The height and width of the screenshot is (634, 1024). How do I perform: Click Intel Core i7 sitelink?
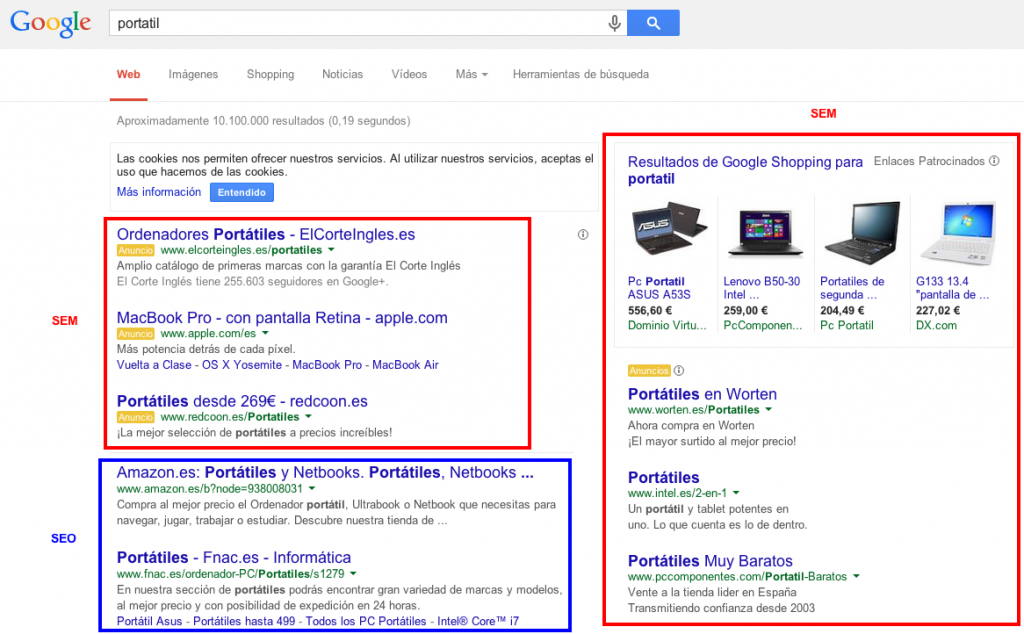(478, 622)
